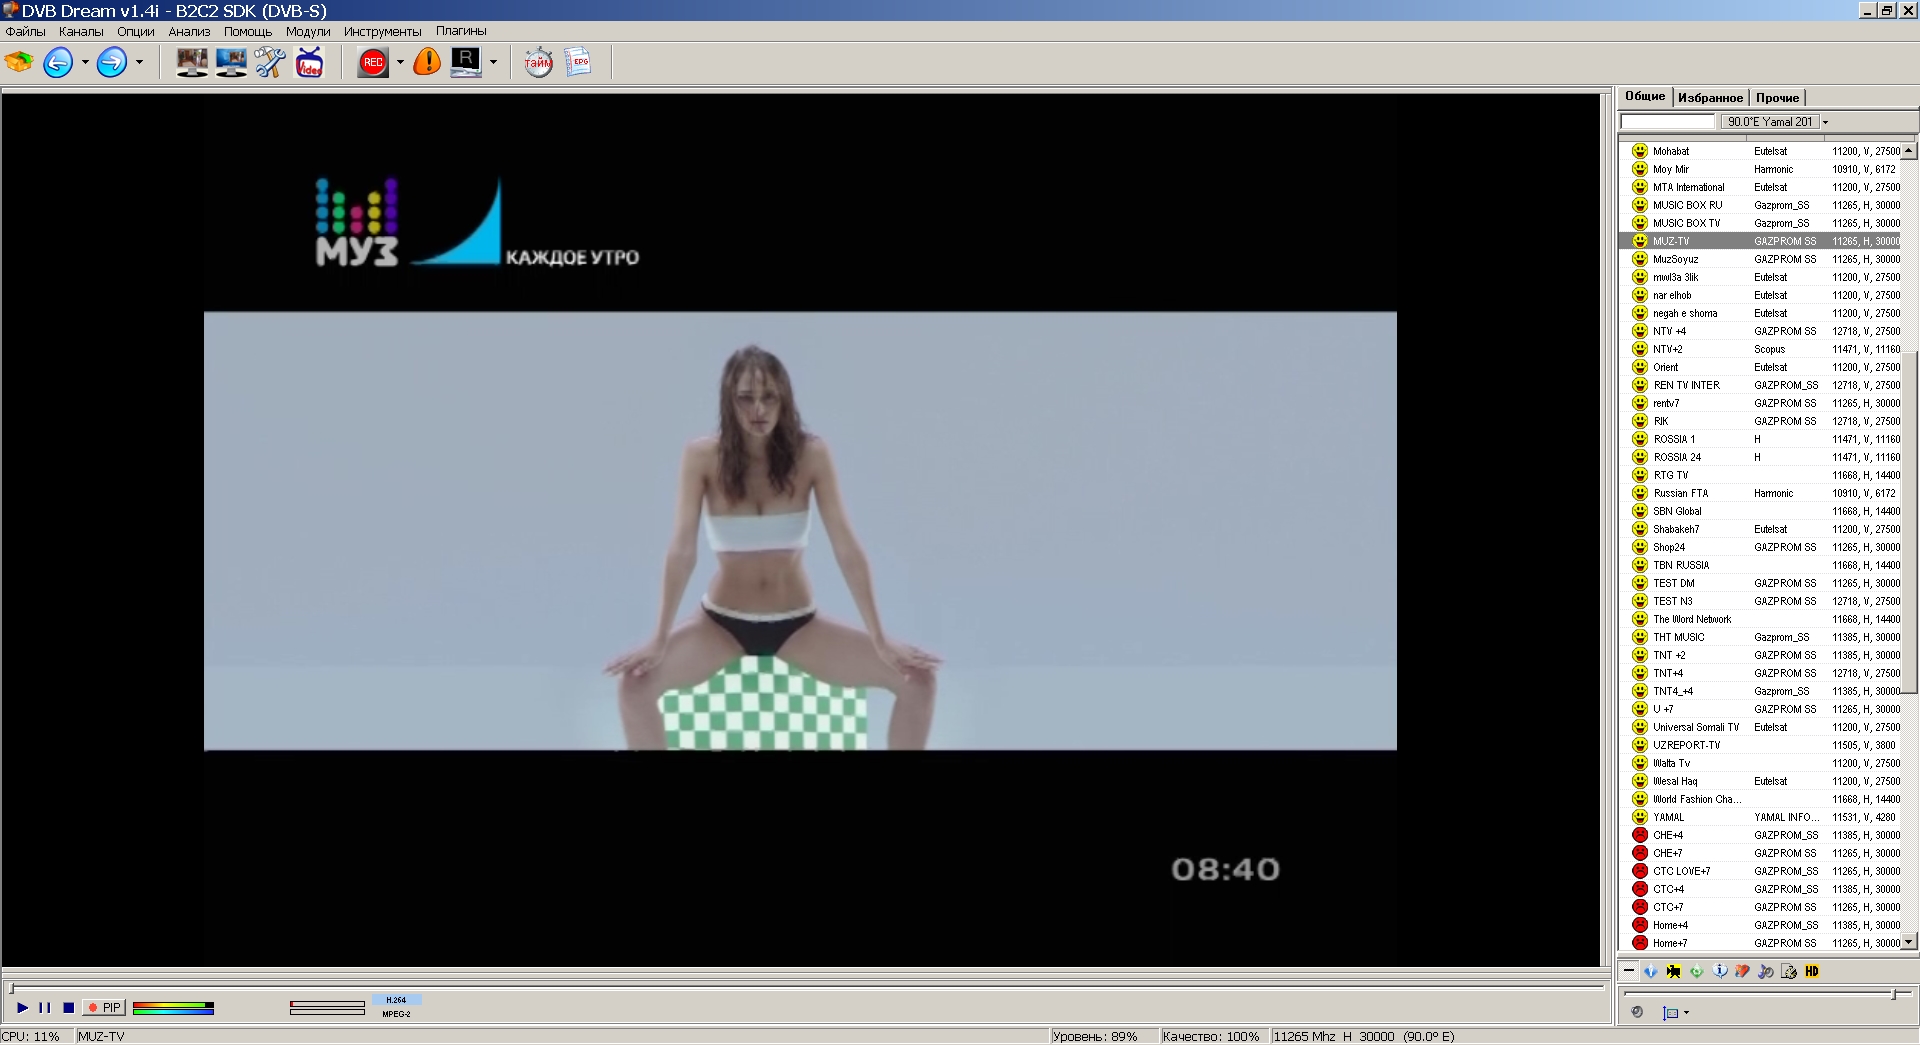1920x1045 pixels.
Task: Open the EPG guide icon
Action: [578, 62]
